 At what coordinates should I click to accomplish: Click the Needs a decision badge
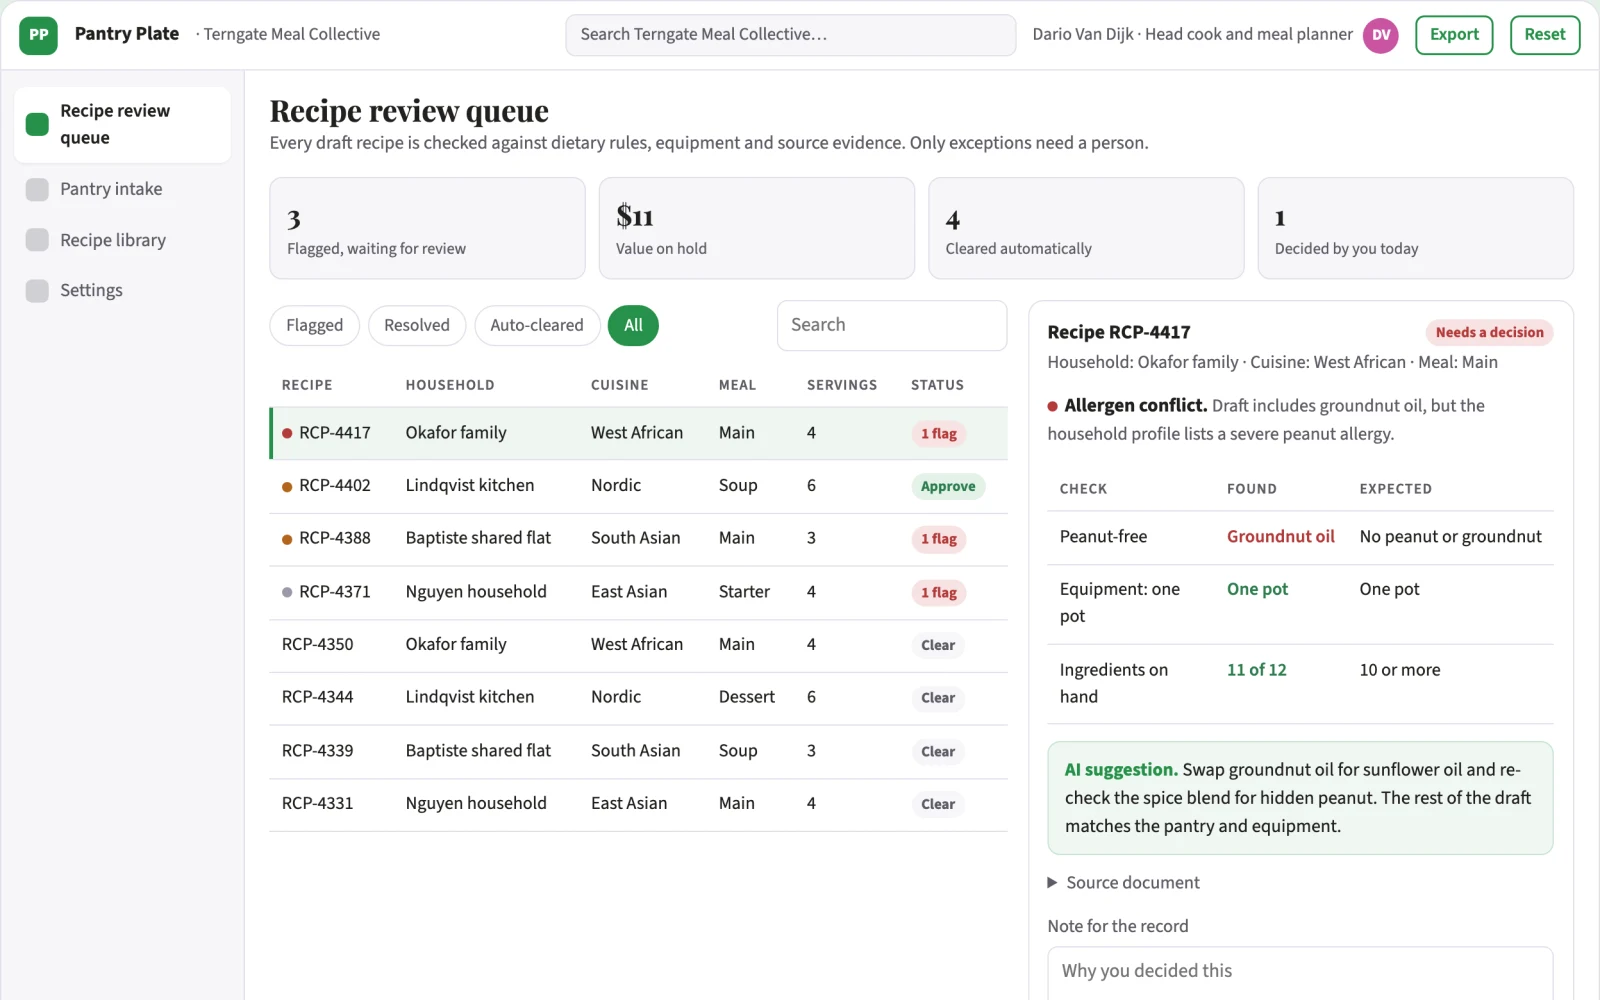coord(1489,332)
